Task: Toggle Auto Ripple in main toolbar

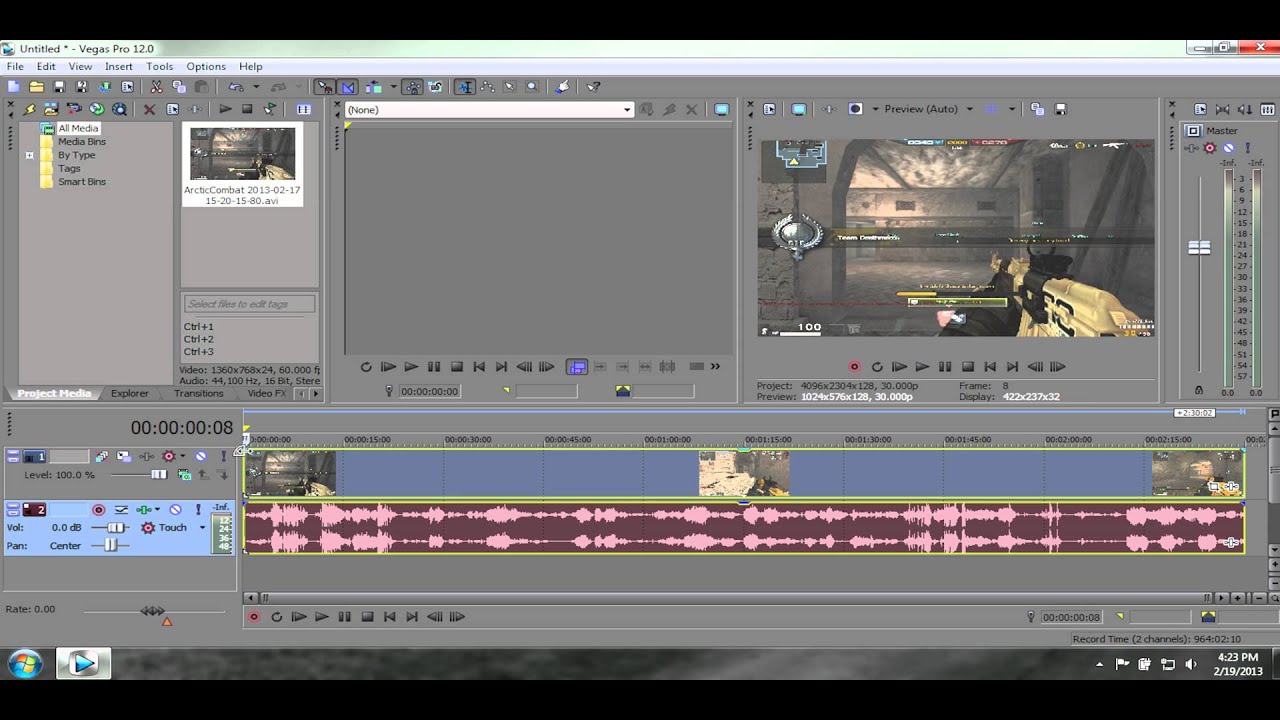Action: (x=372, y=87)
